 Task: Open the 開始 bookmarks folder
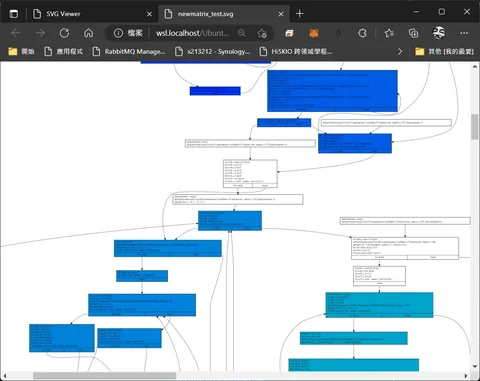click(21, 51)
